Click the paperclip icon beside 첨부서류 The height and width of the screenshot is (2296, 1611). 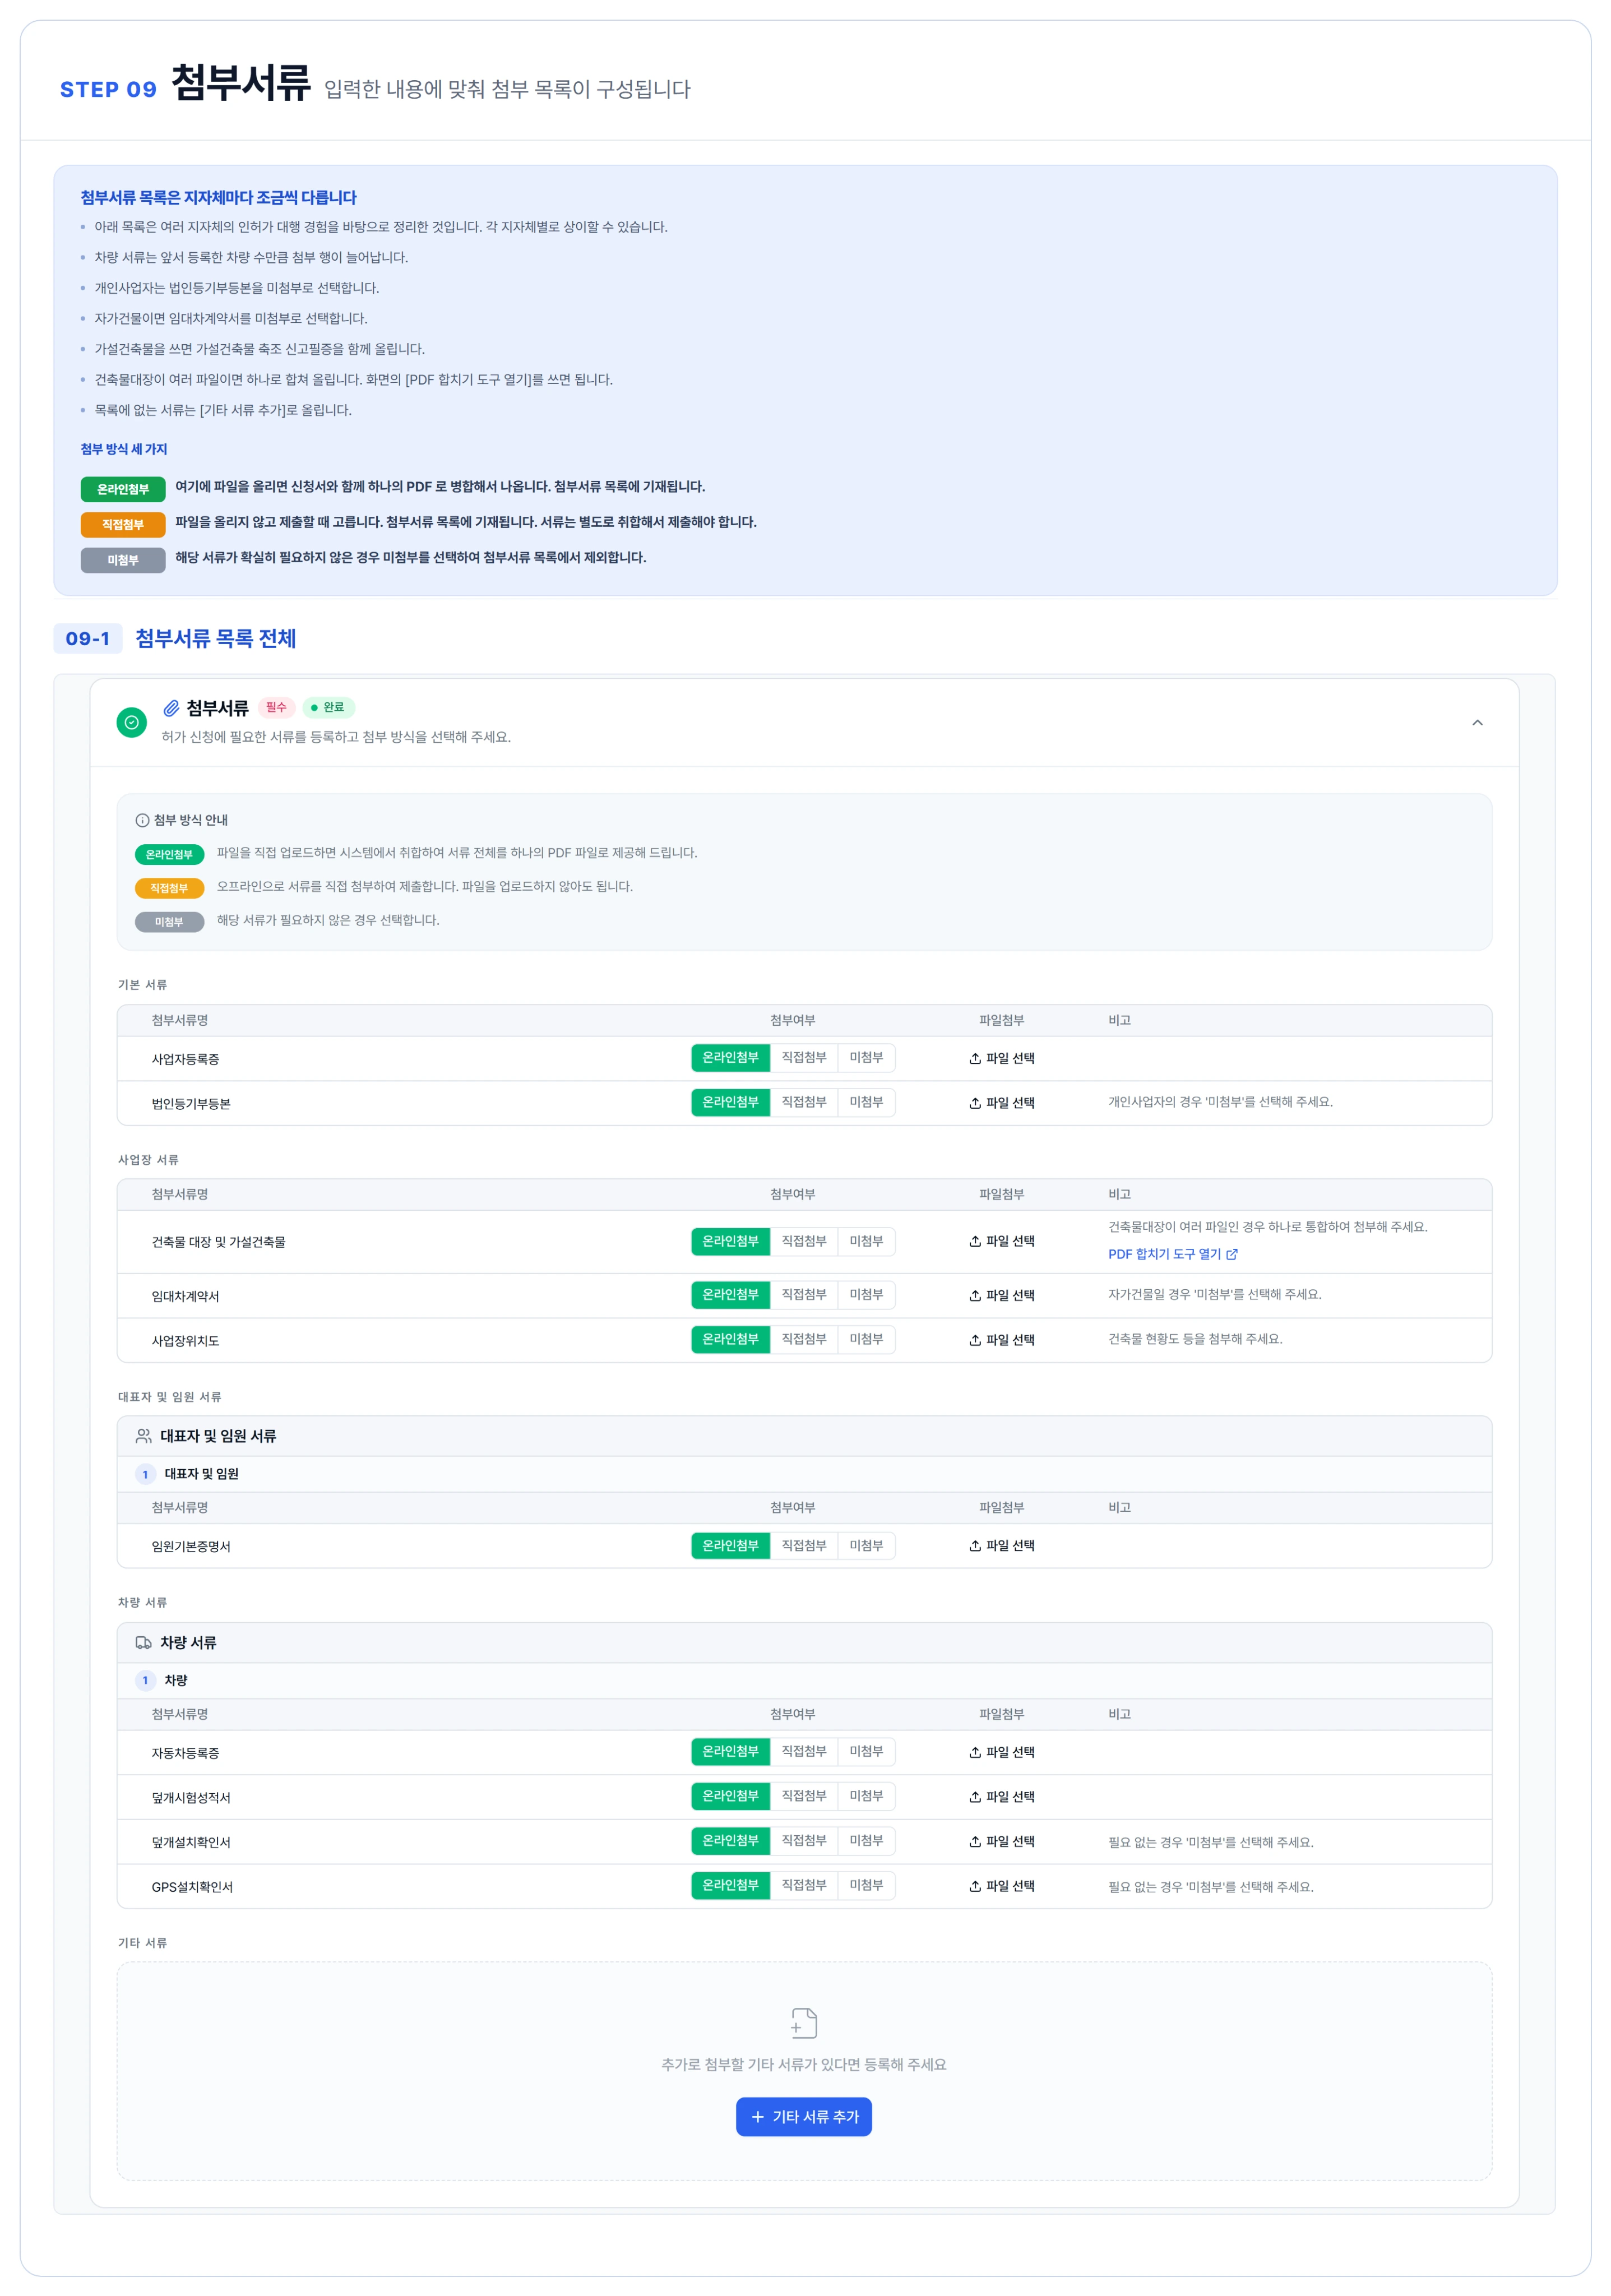pos(171,708)
